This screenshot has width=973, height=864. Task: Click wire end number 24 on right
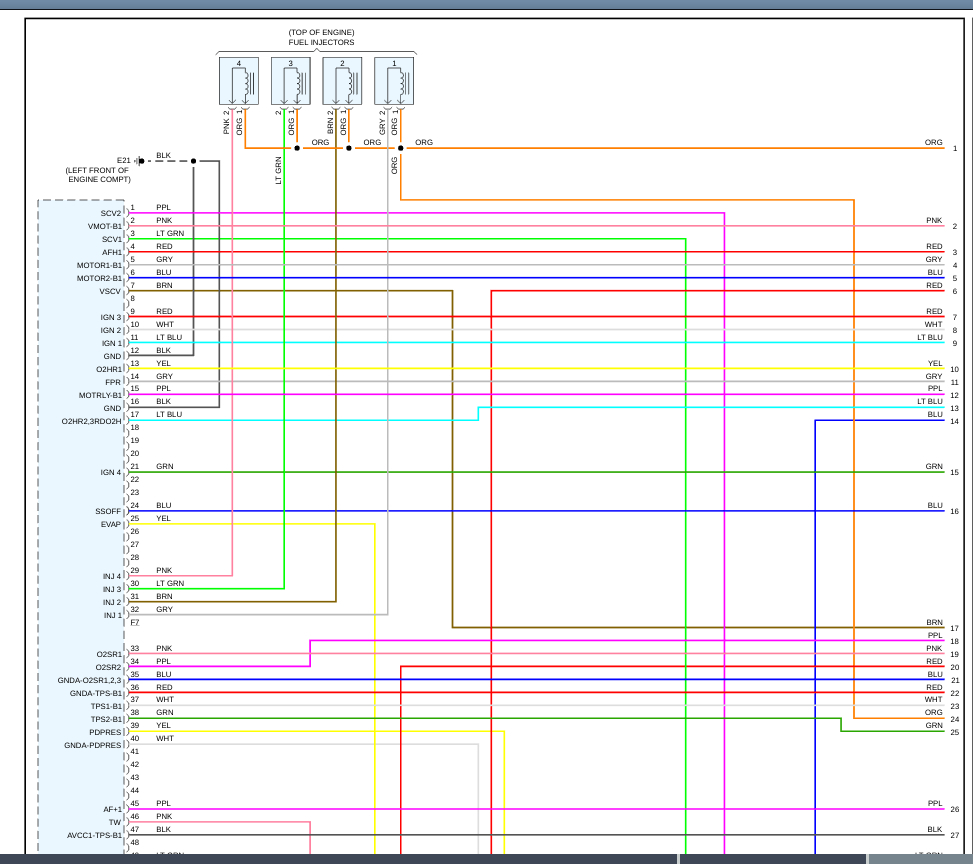[x=955, y=720]
